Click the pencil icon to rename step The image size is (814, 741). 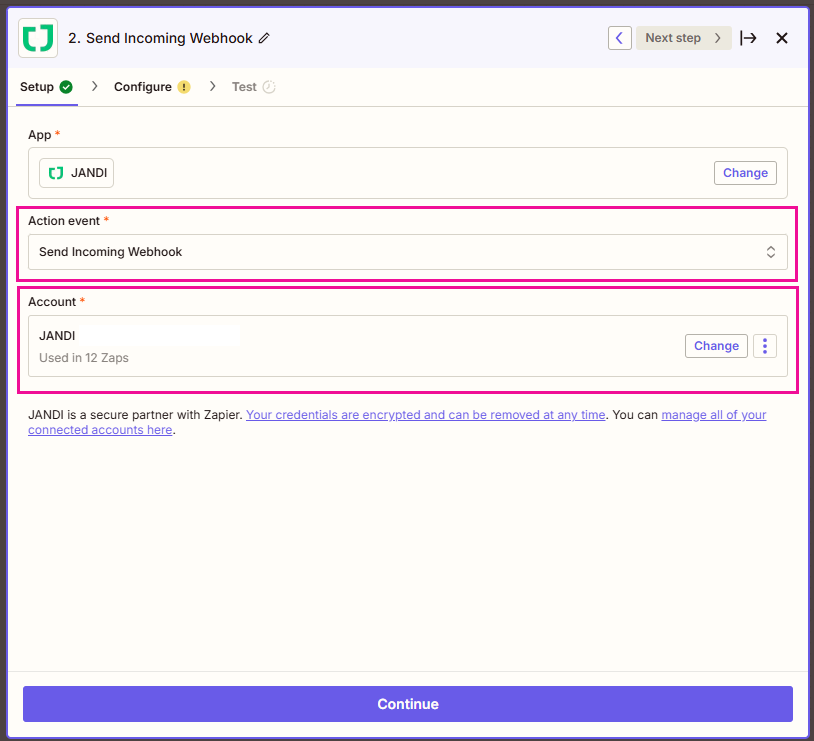pyautogui.click(x=264, y=38)
